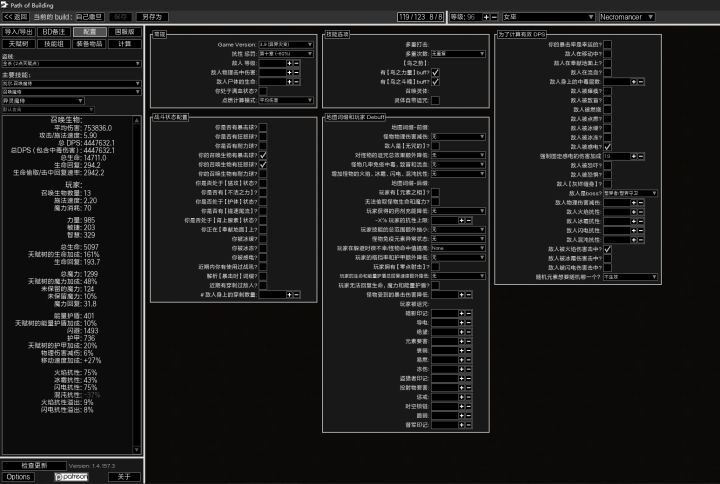The height and width of the screenshot is (484, 720).
Task: Decrease character level with top minus button
Action: [x=494, y=17]
